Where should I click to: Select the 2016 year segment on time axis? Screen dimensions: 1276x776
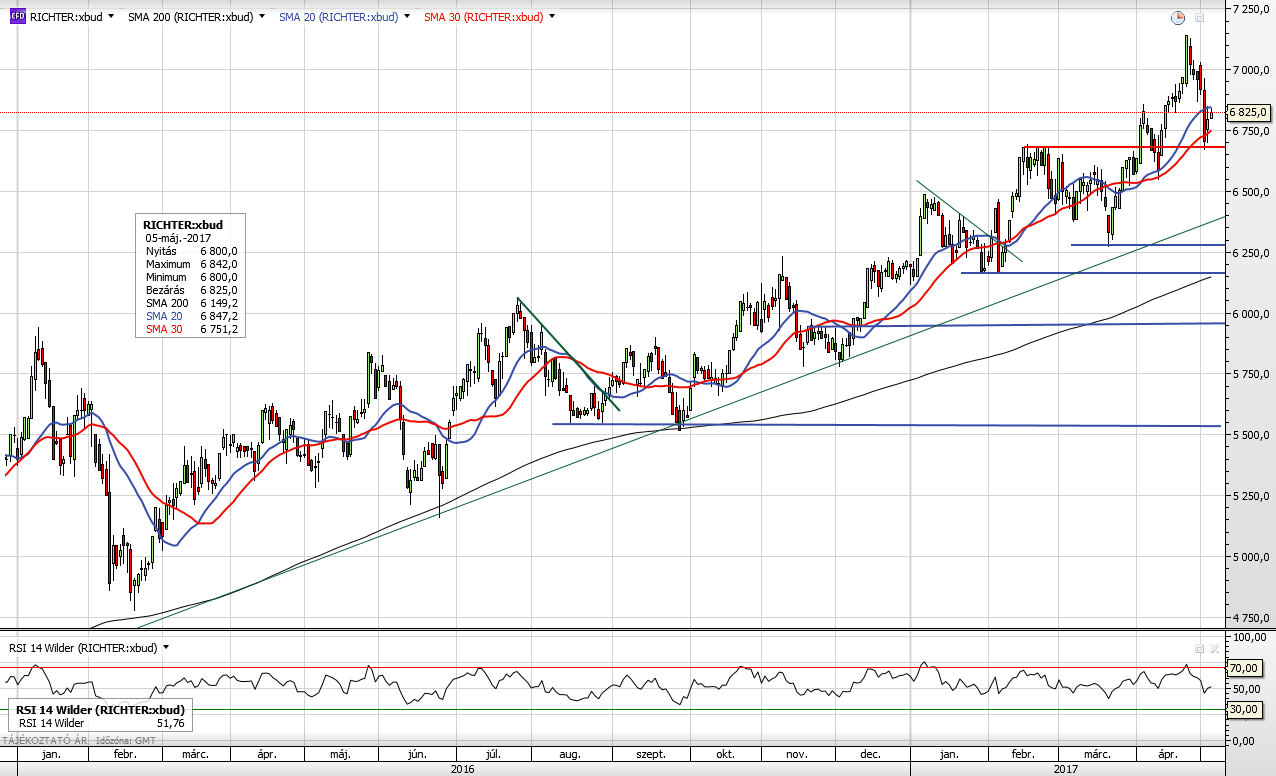pyautogui.click(x=462, y=769)
